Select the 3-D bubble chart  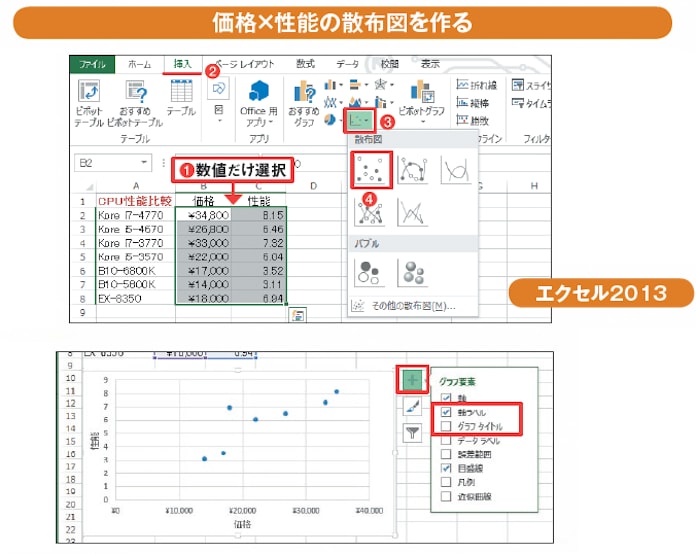tap(413, 272)
